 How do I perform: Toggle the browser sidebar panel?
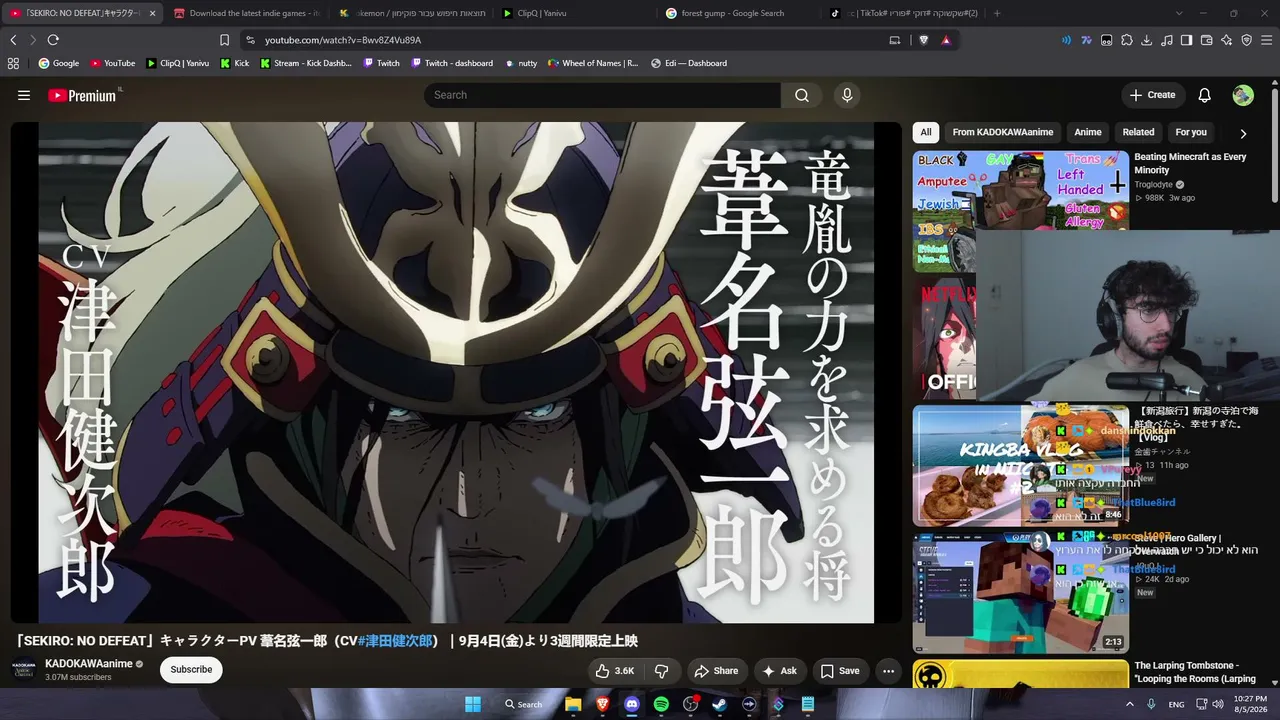point(1186,40)
